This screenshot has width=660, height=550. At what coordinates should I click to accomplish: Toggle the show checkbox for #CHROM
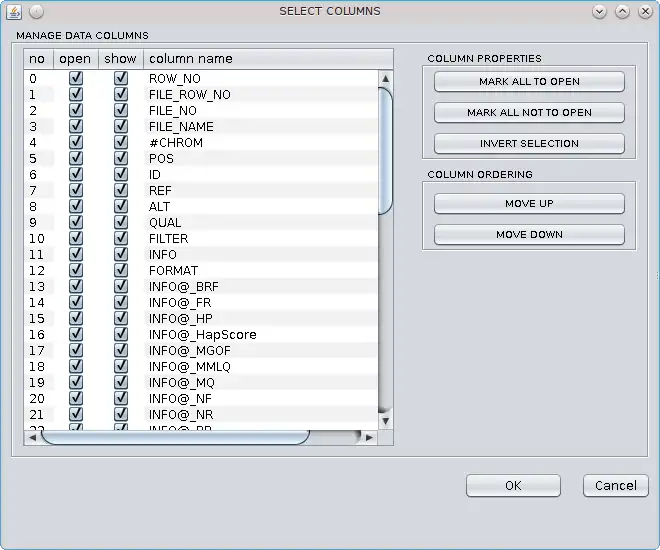[121, 142]
